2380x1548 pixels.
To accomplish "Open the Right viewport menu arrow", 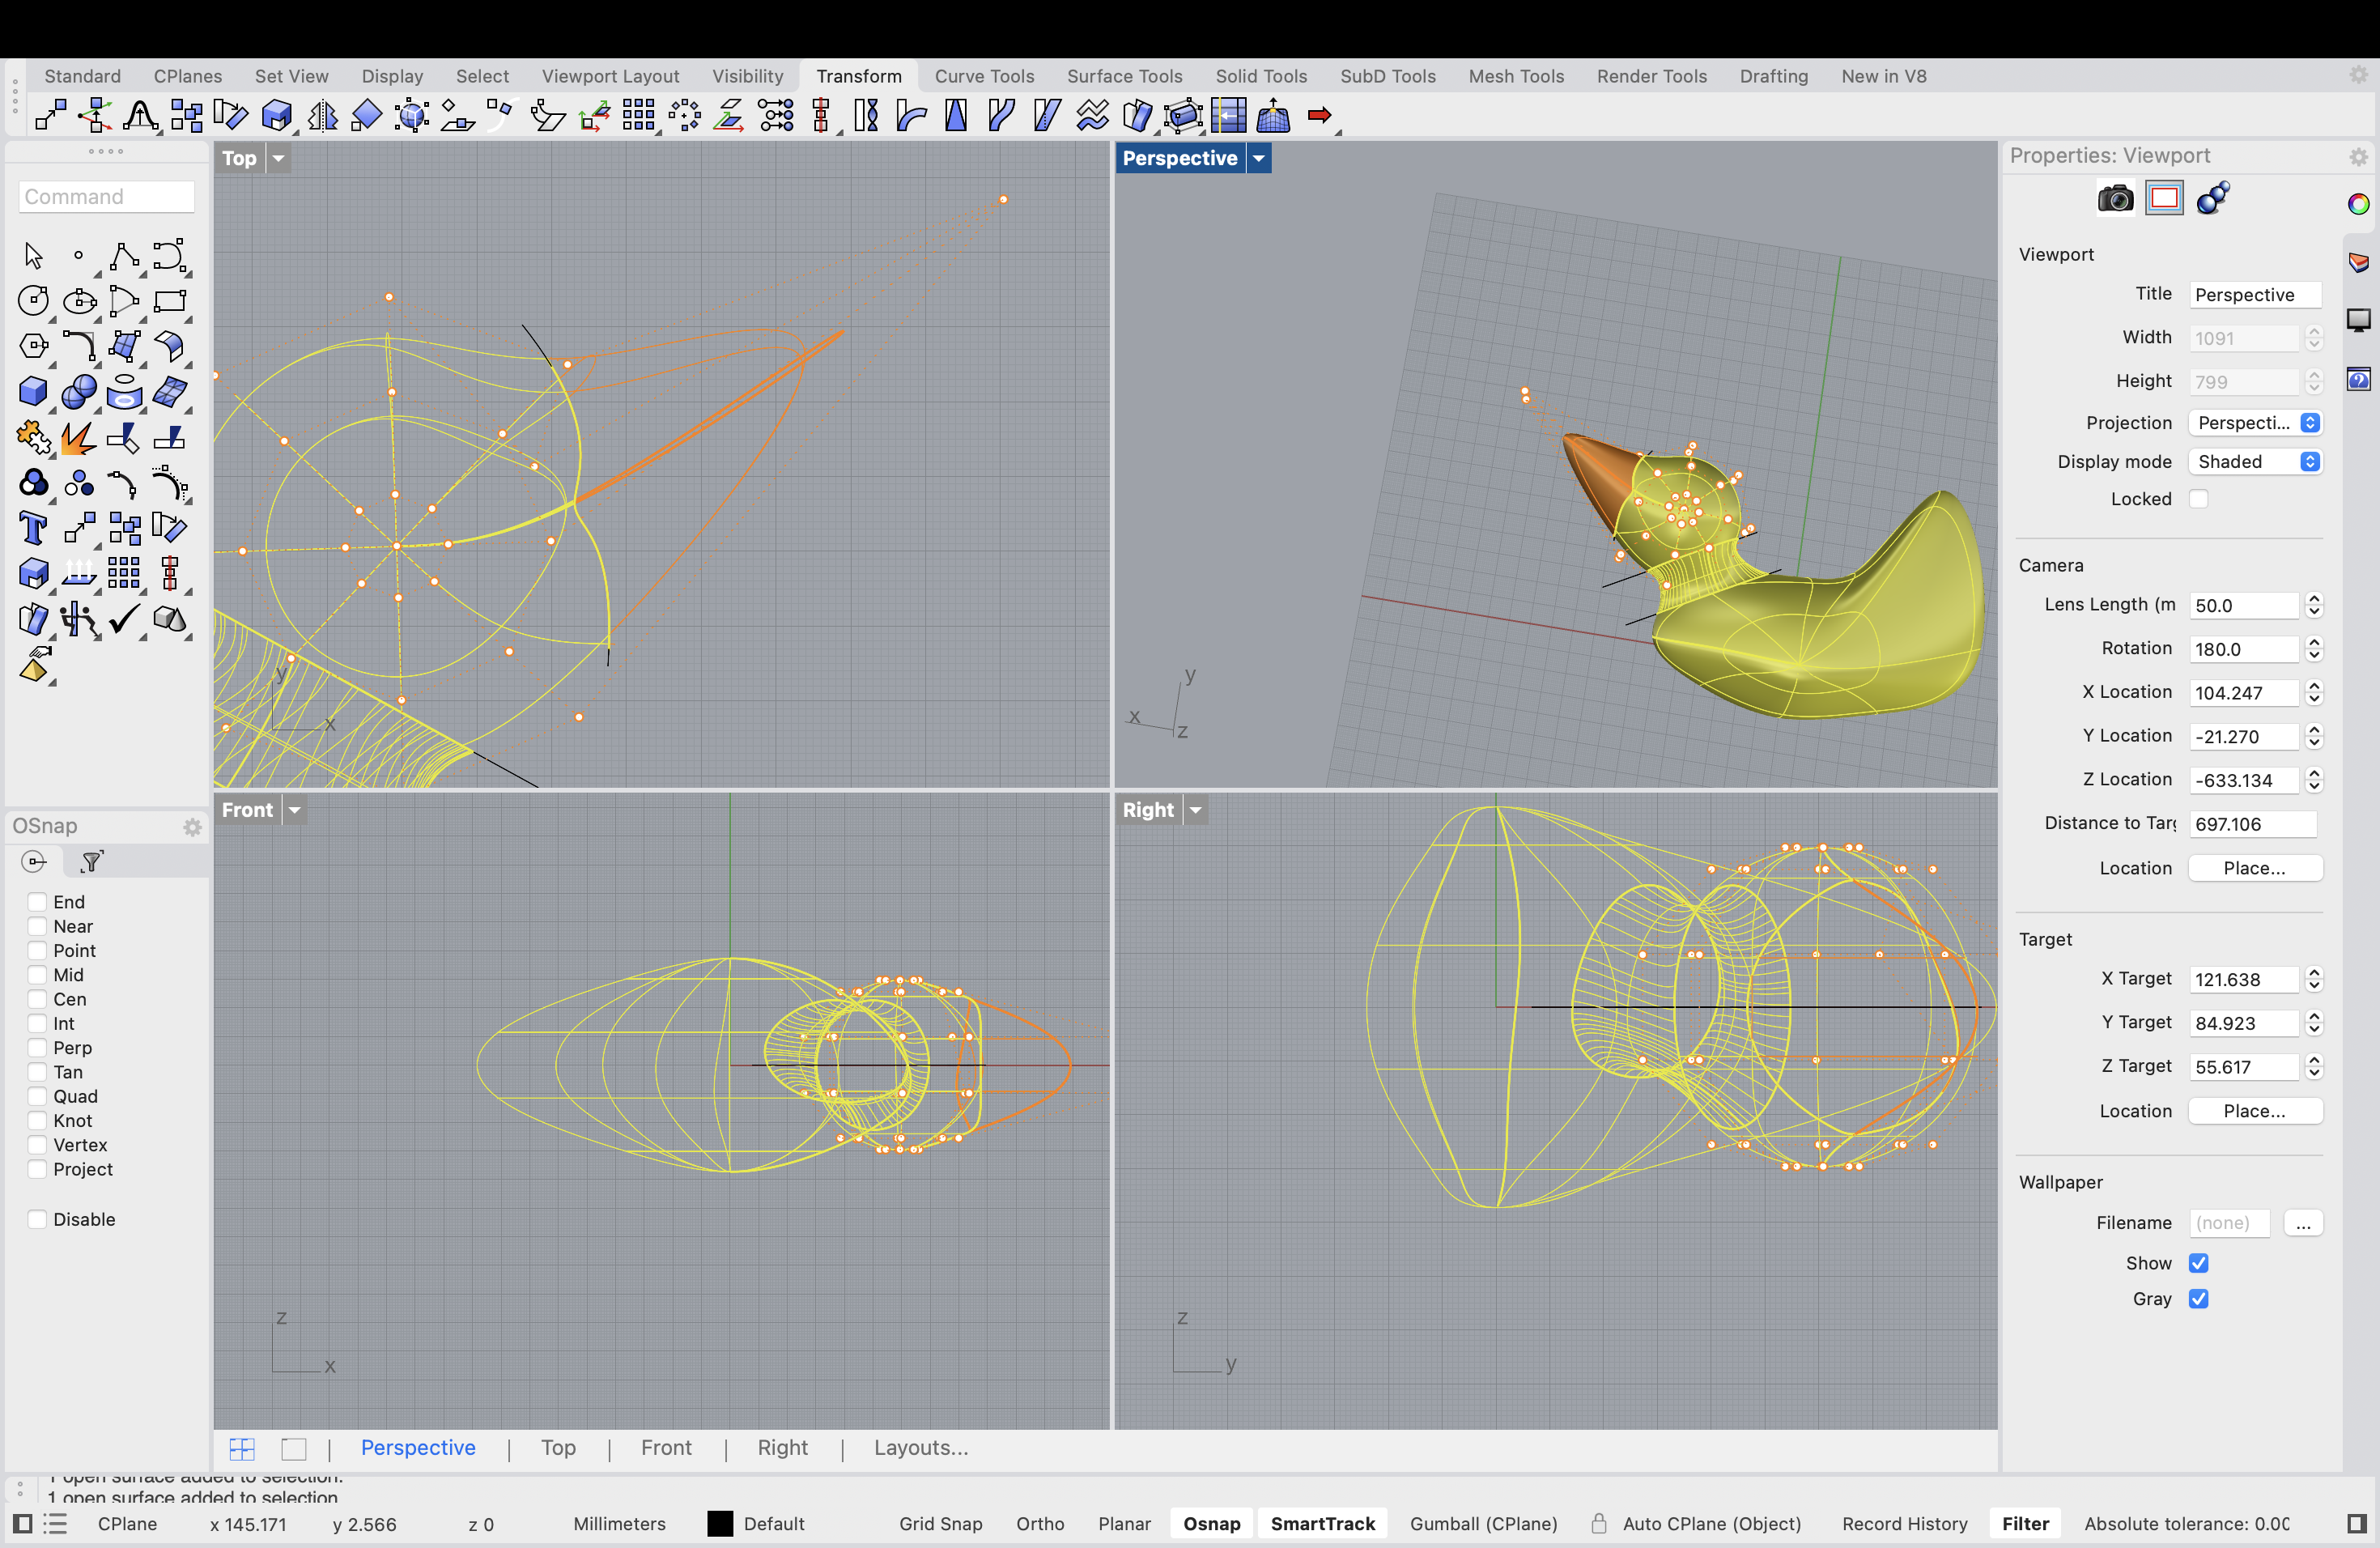I will point(1196,810).
